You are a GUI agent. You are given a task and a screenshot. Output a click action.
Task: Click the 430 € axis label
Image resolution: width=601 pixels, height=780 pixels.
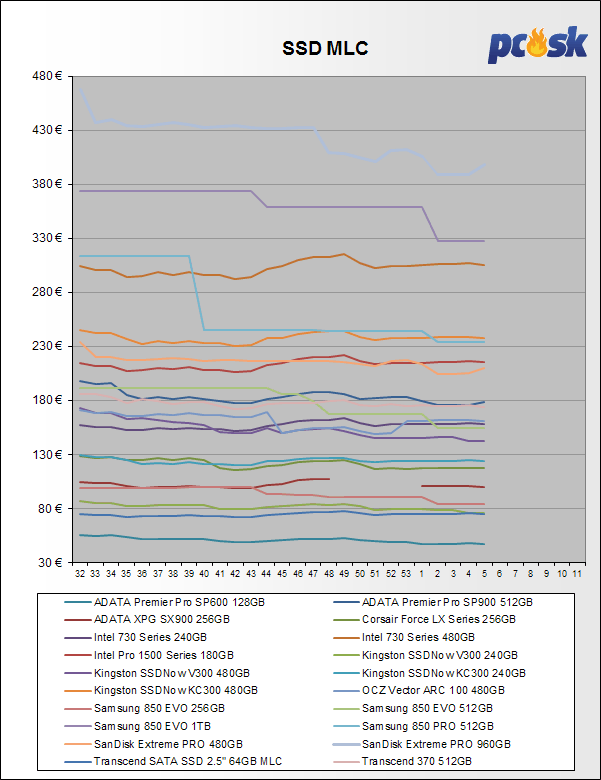(x=47, y=130)
